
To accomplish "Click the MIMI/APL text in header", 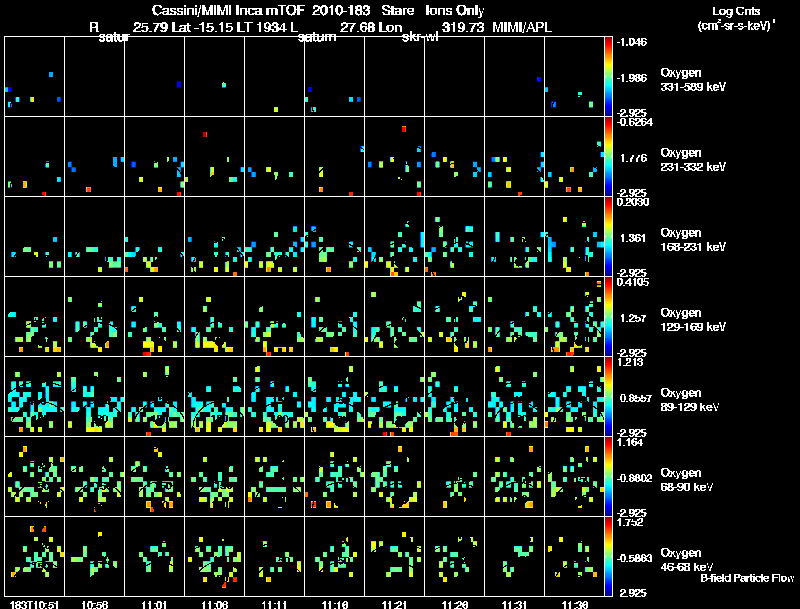I will click(520, 28).
